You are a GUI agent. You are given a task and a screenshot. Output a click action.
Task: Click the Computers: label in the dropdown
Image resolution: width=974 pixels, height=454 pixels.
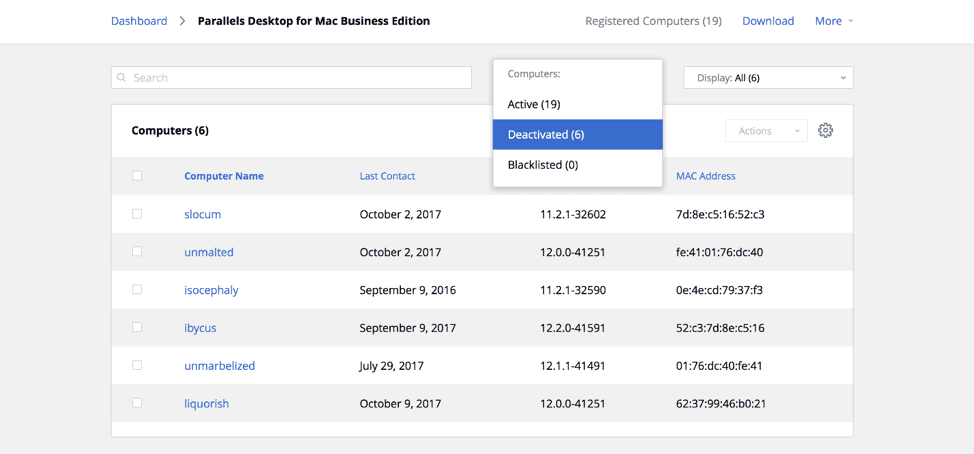[x=534, y=74]
